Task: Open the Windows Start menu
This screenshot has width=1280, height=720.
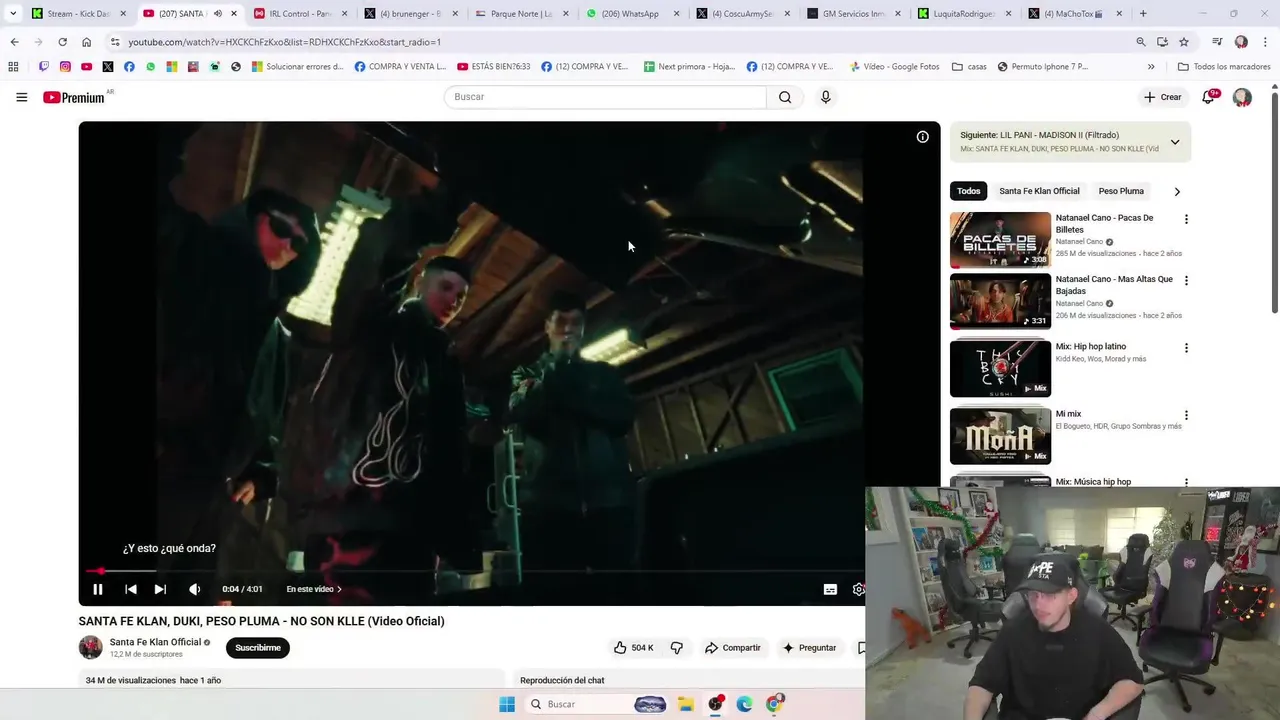Action: [x=507, y=704]
